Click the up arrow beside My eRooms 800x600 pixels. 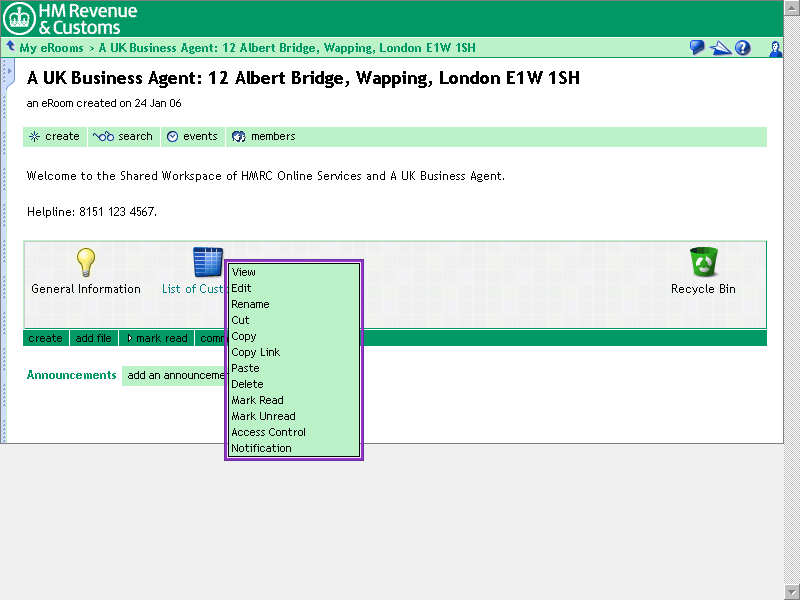[x=10, y=47]
